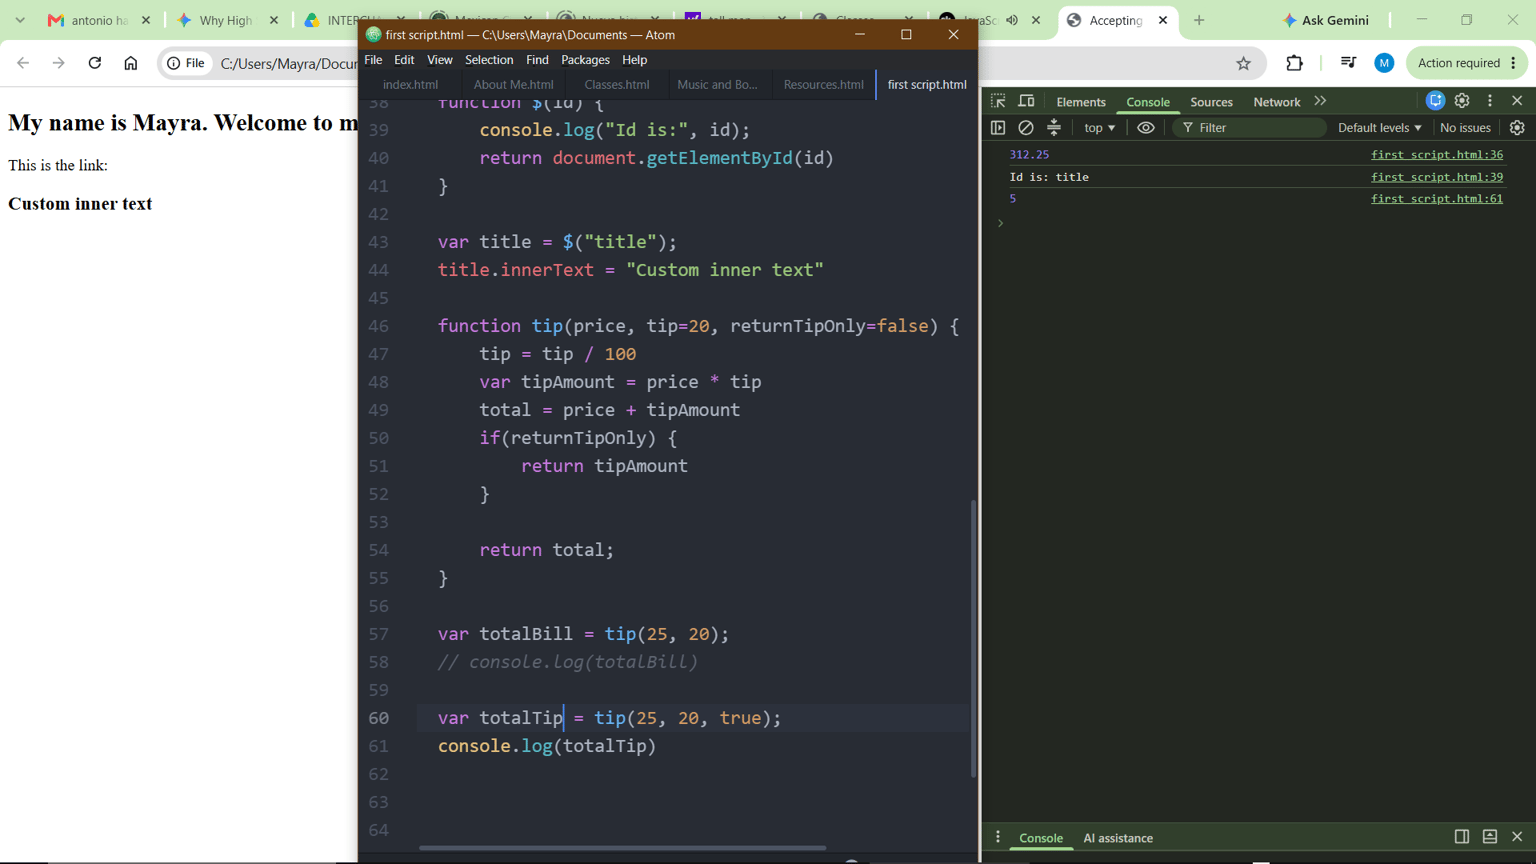Toggle the DevTools device toolbar icon
This screenshot has height=864, width=1536.
(1026, 101)
